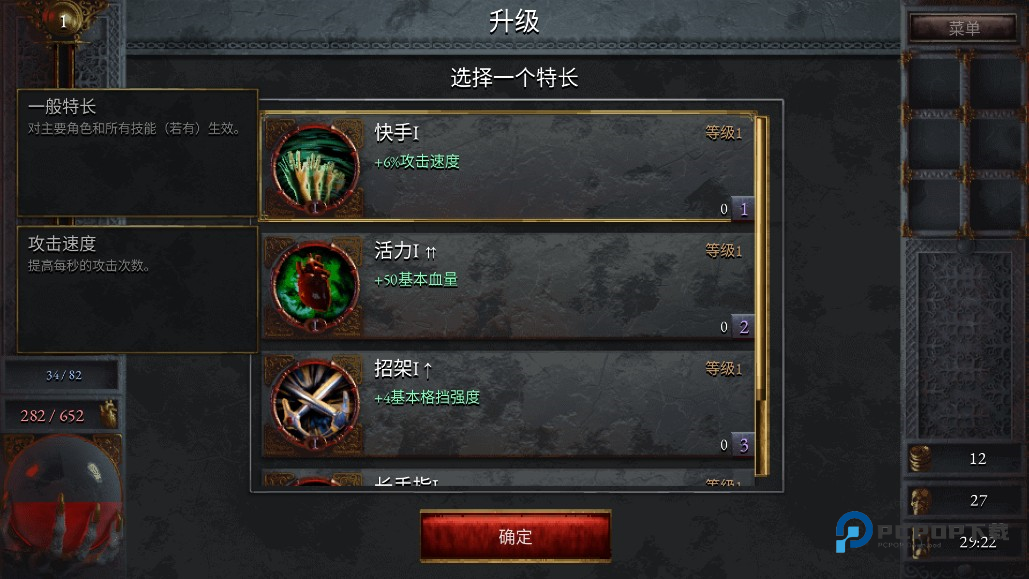Click the 一般特长 description panel

click(x=137, y=152)
